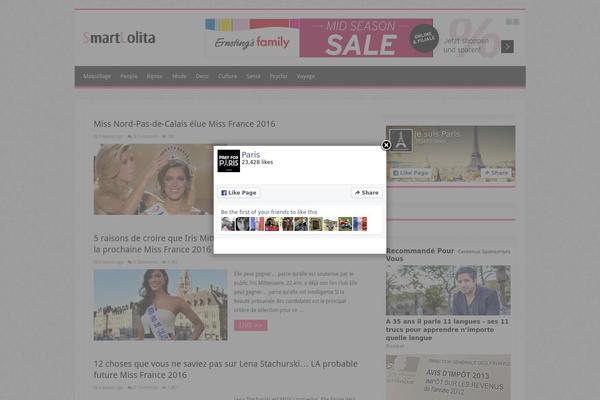The width and height of the screenshot is (600, 400).
Task: Open the Paris page title link
Action: tap(251, 155)
